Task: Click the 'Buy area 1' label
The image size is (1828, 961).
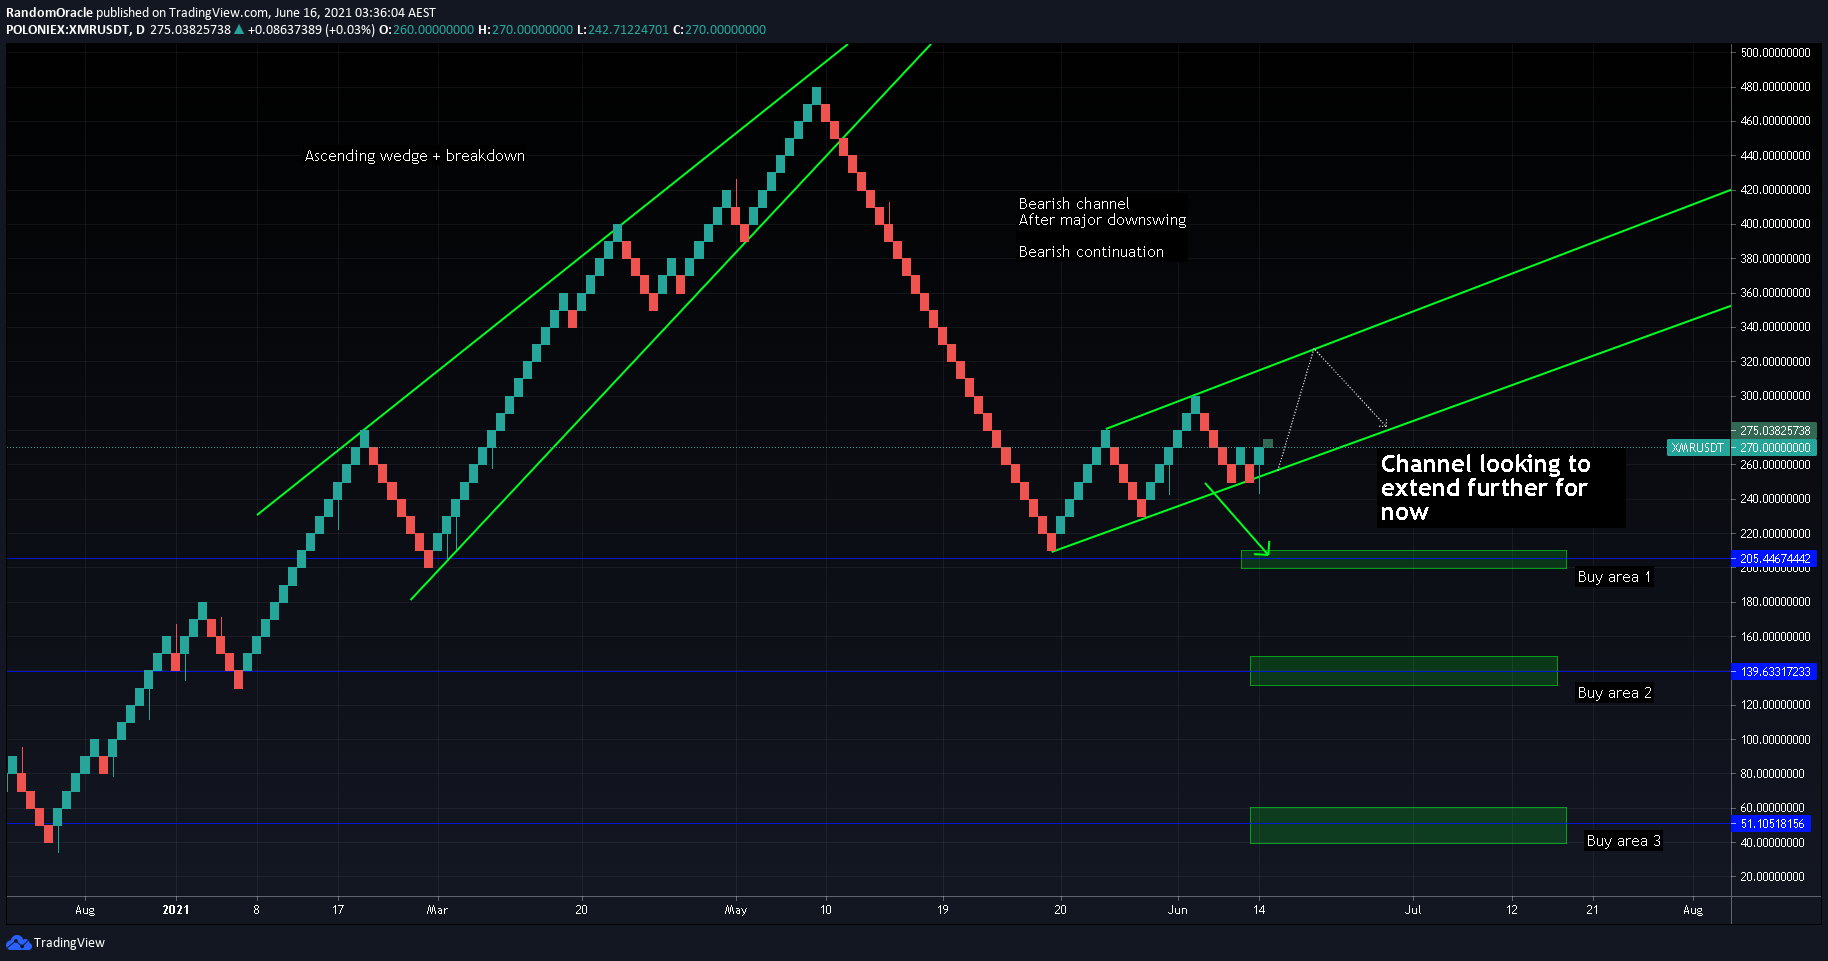Action: [x=1614, y=577]
